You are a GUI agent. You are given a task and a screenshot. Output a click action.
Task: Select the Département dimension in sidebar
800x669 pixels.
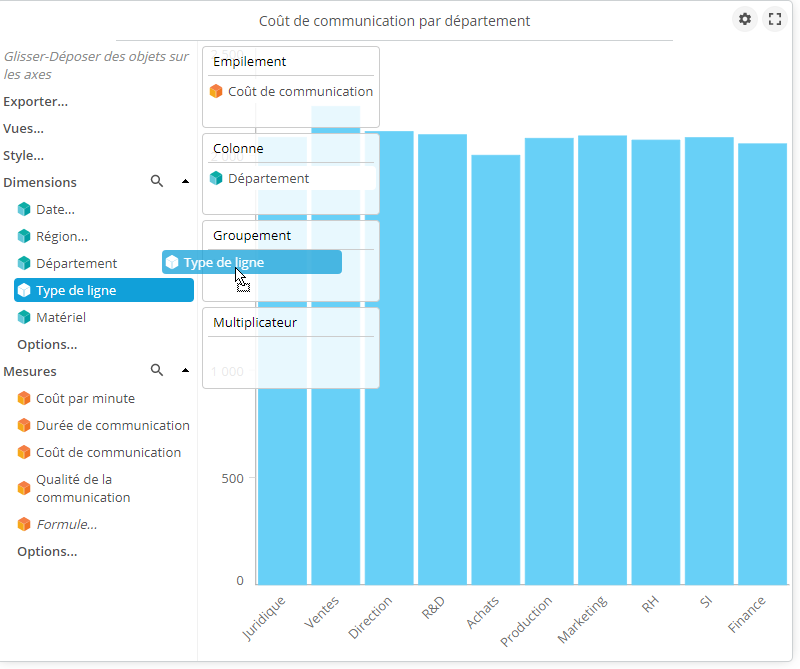click(76, 264)
